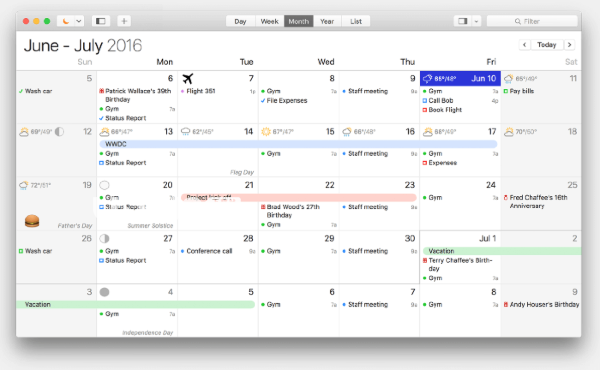Screen dimensions: 600x370
Task: Toggle Status Report checkmark on June 6
Action: 101,118
